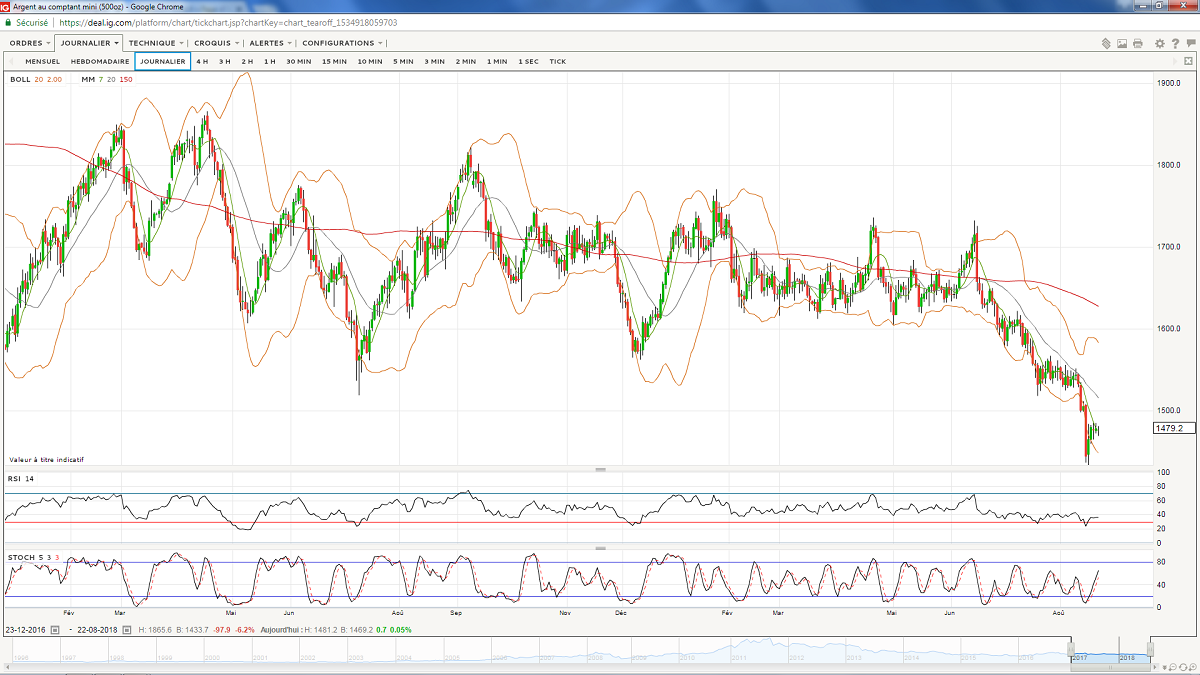Click the current price tag 1479.2
Viewport: 1200px width, 675px height.
pos(1174,428)
